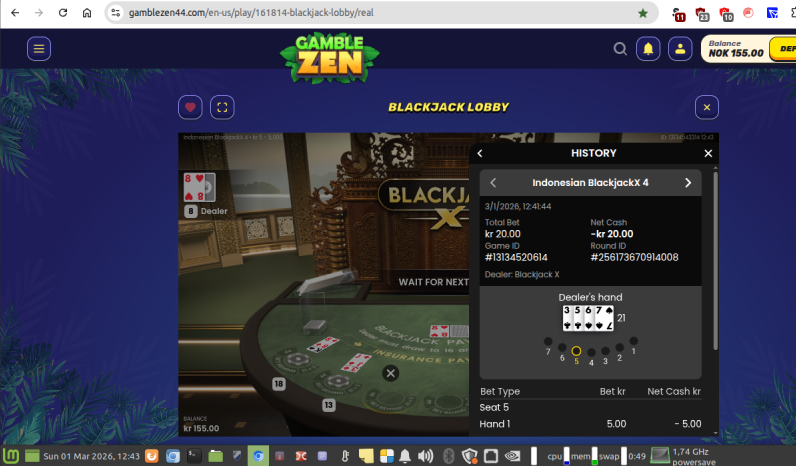
Task: Close the History panel
Action: point(708,153)
